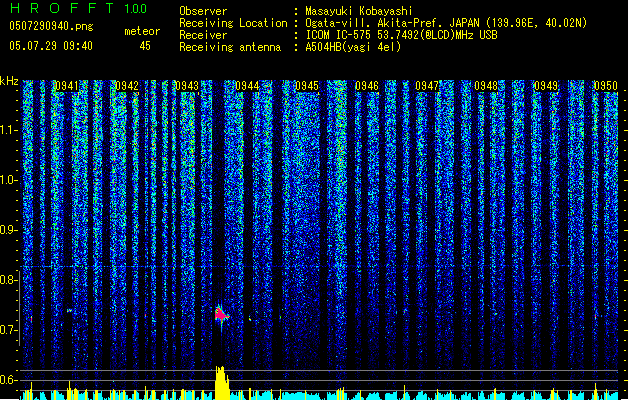The width and height of the screenshot is (629, 400).
Task: Click the 0946 time marker
Action: (367, 86)
